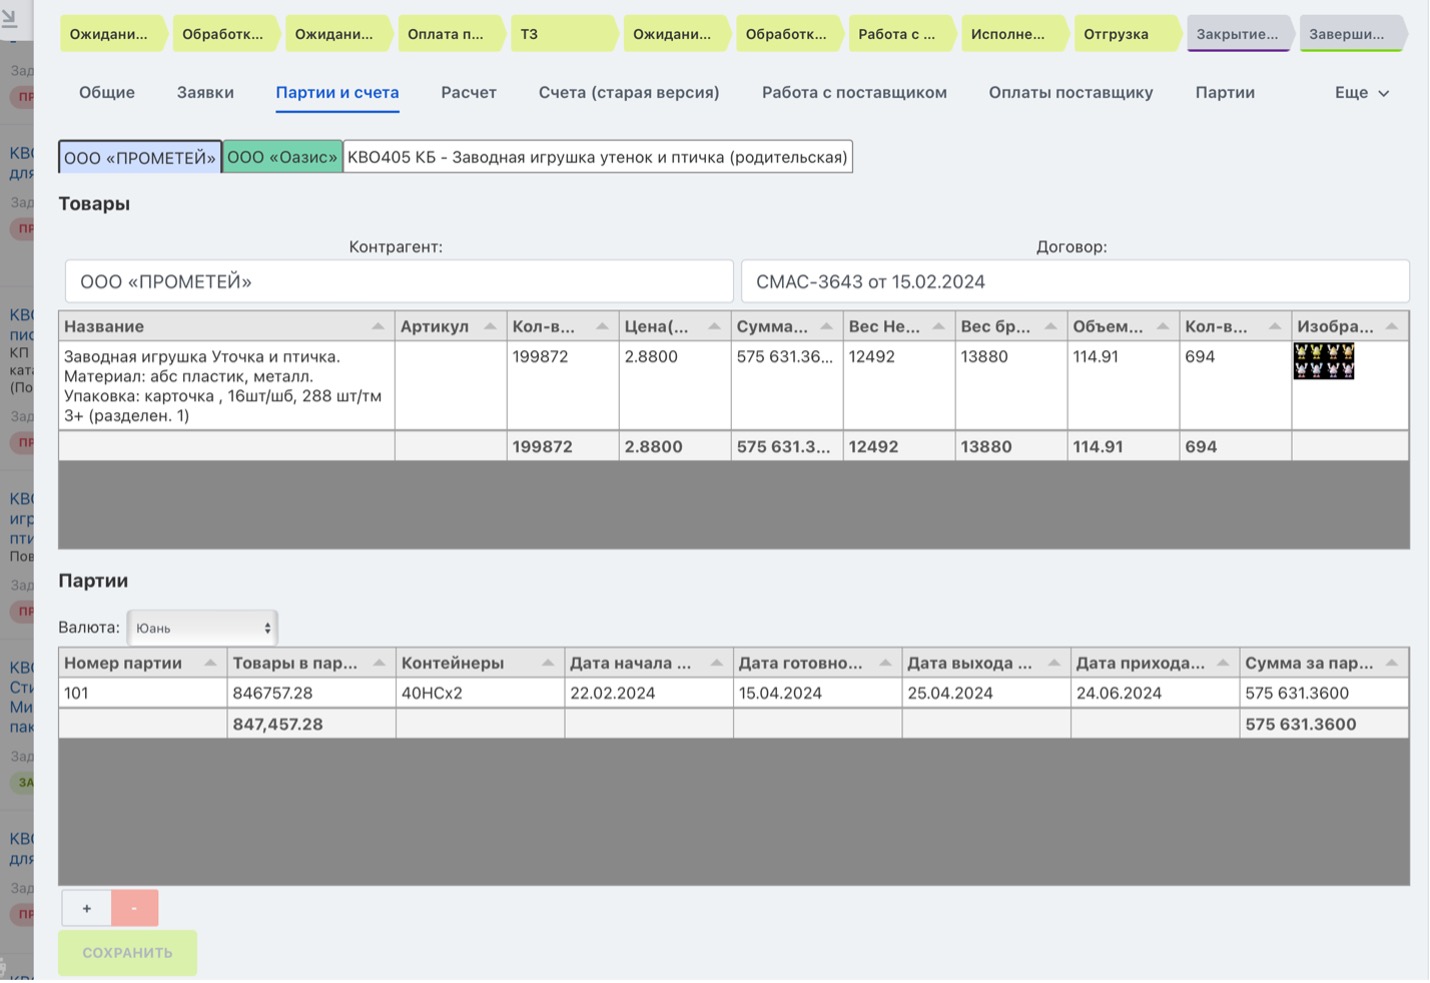Open the Оплаты поставщику tab

click(1070, 92)
